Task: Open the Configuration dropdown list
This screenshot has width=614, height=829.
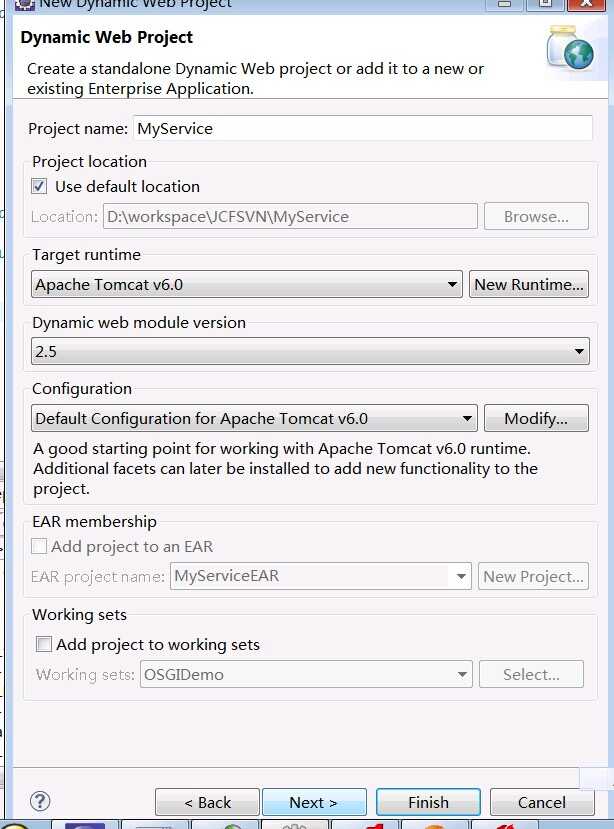Action: [x=254, y=418]
